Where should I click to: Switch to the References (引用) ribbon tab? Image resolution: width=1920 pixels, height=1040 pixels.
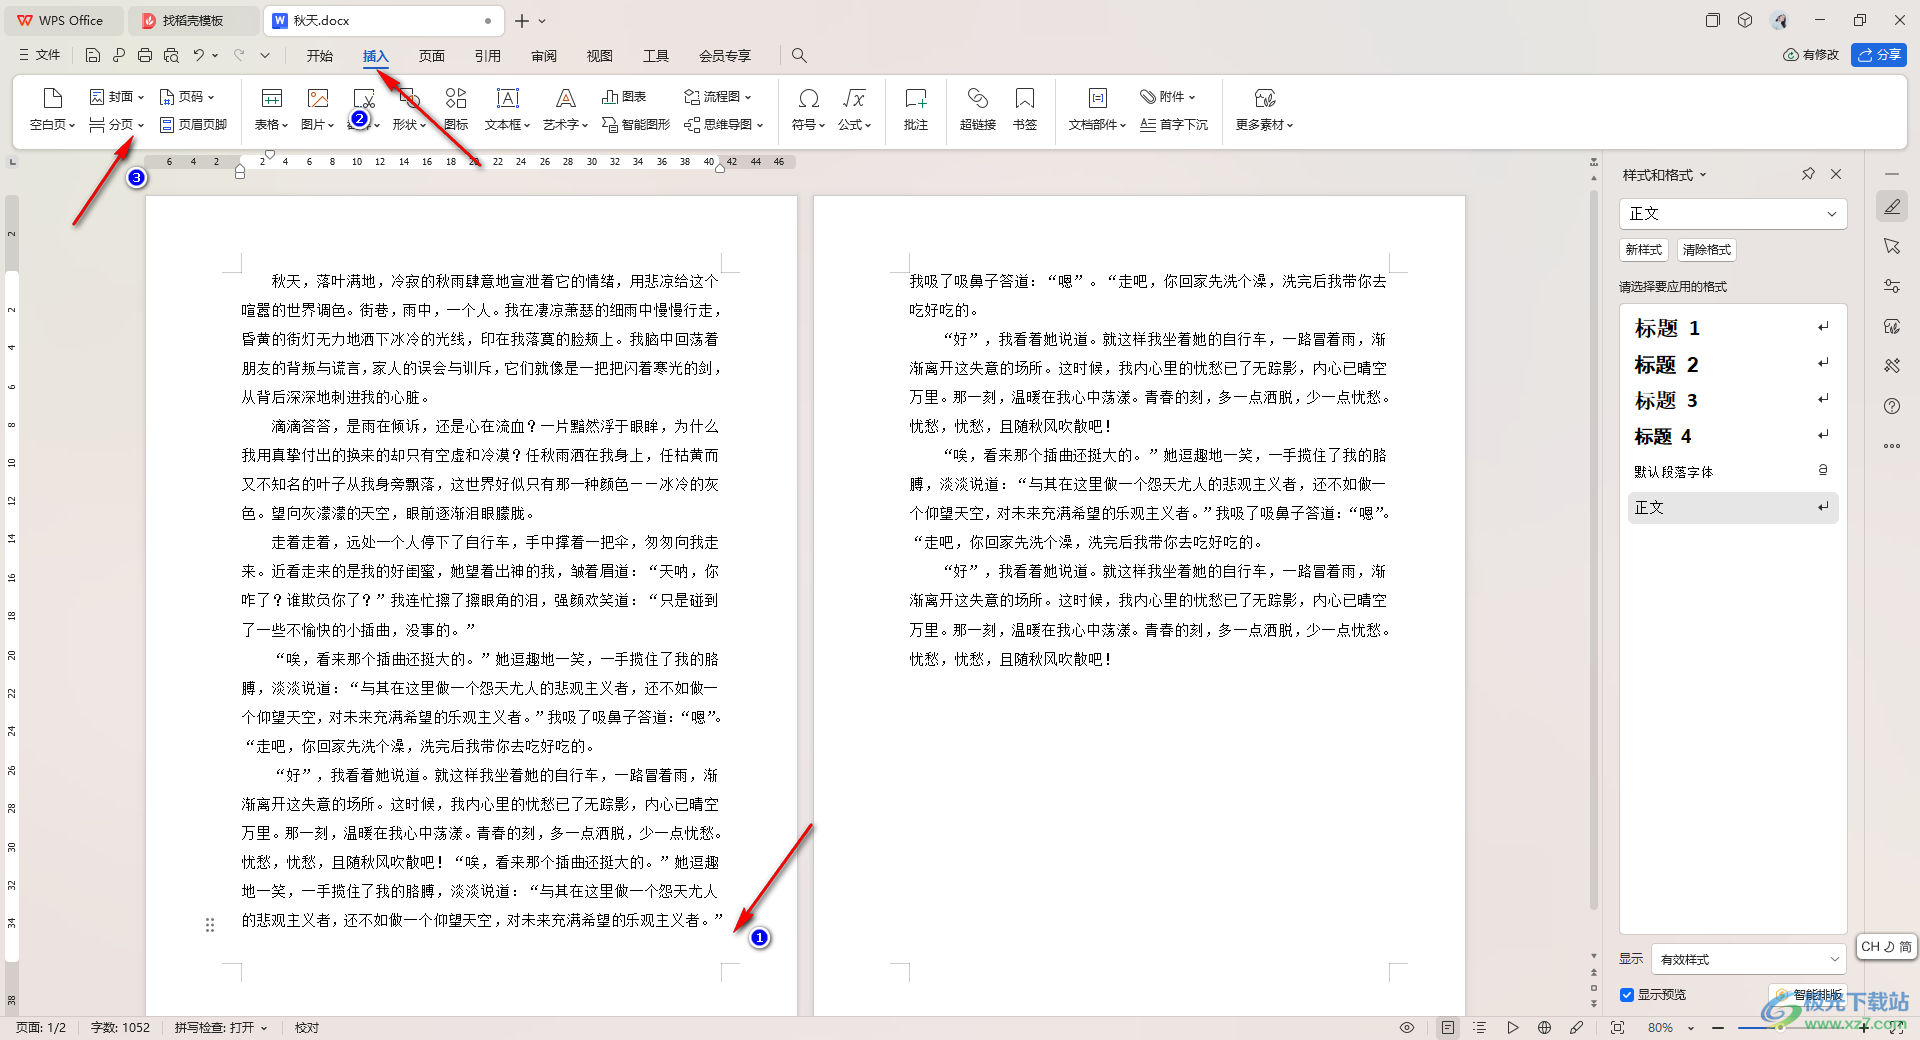click(488, 56)
